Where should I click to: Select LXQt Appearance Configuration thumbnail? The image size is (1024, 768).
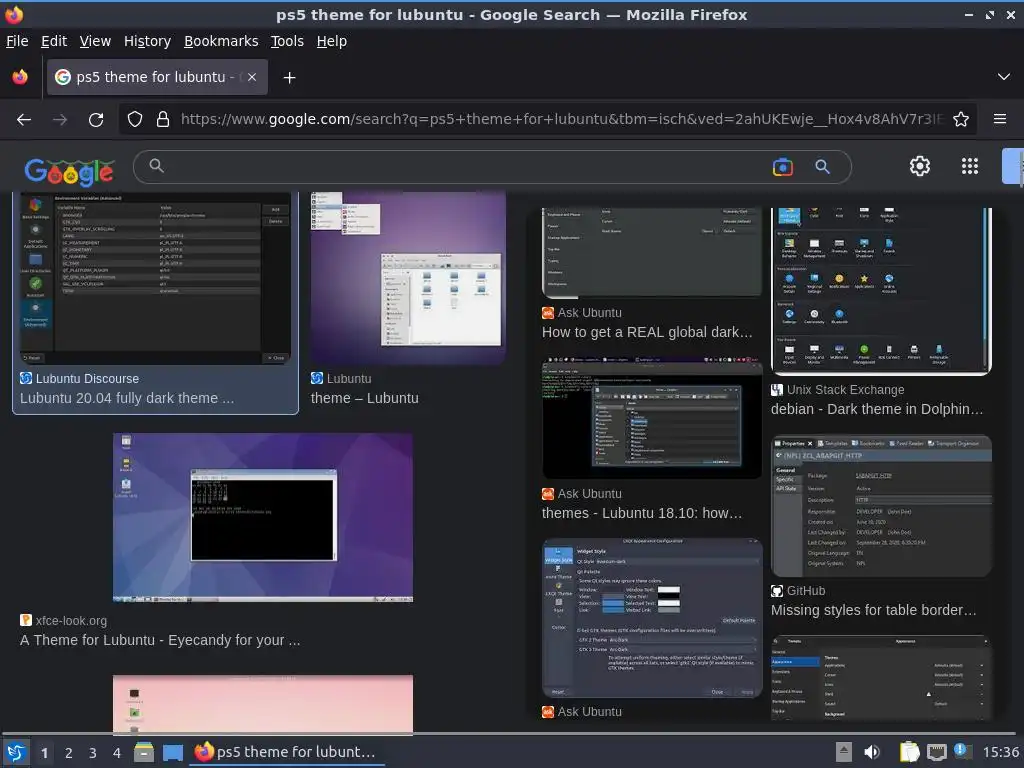pyautogui.click(x=652, y=618)
